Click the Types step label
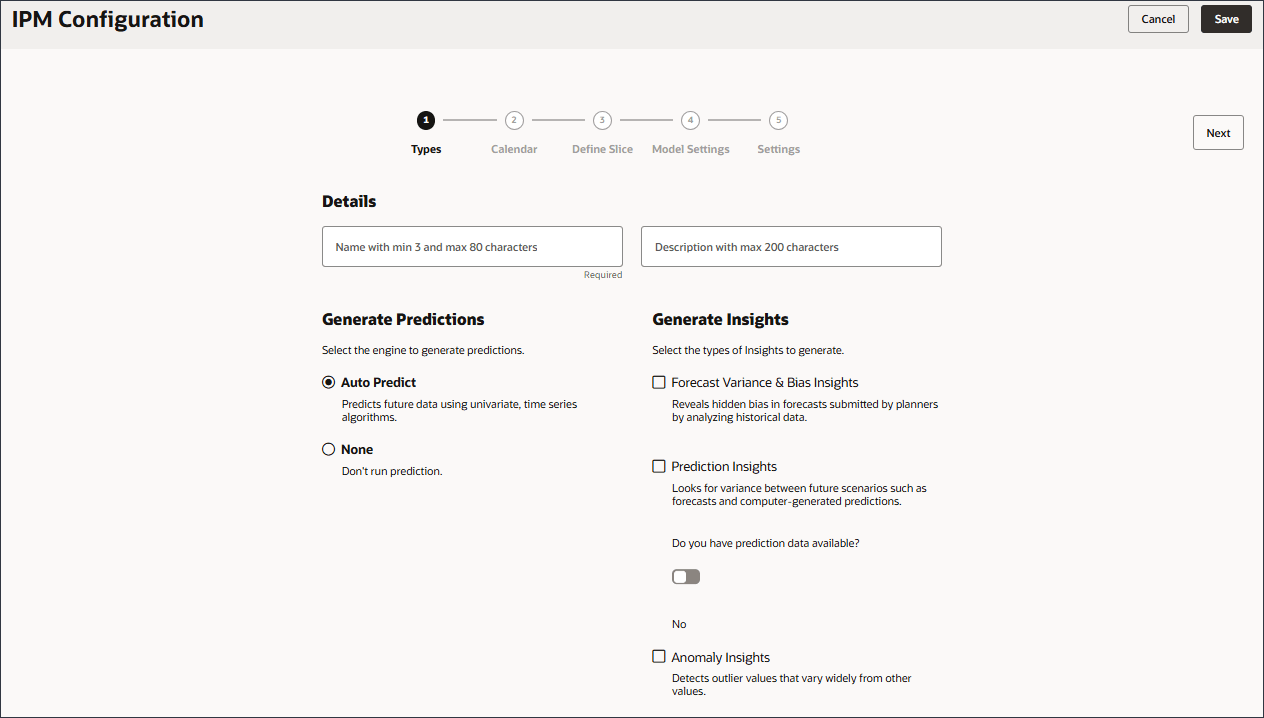1264x718 pixels. (x=426, y=148)
